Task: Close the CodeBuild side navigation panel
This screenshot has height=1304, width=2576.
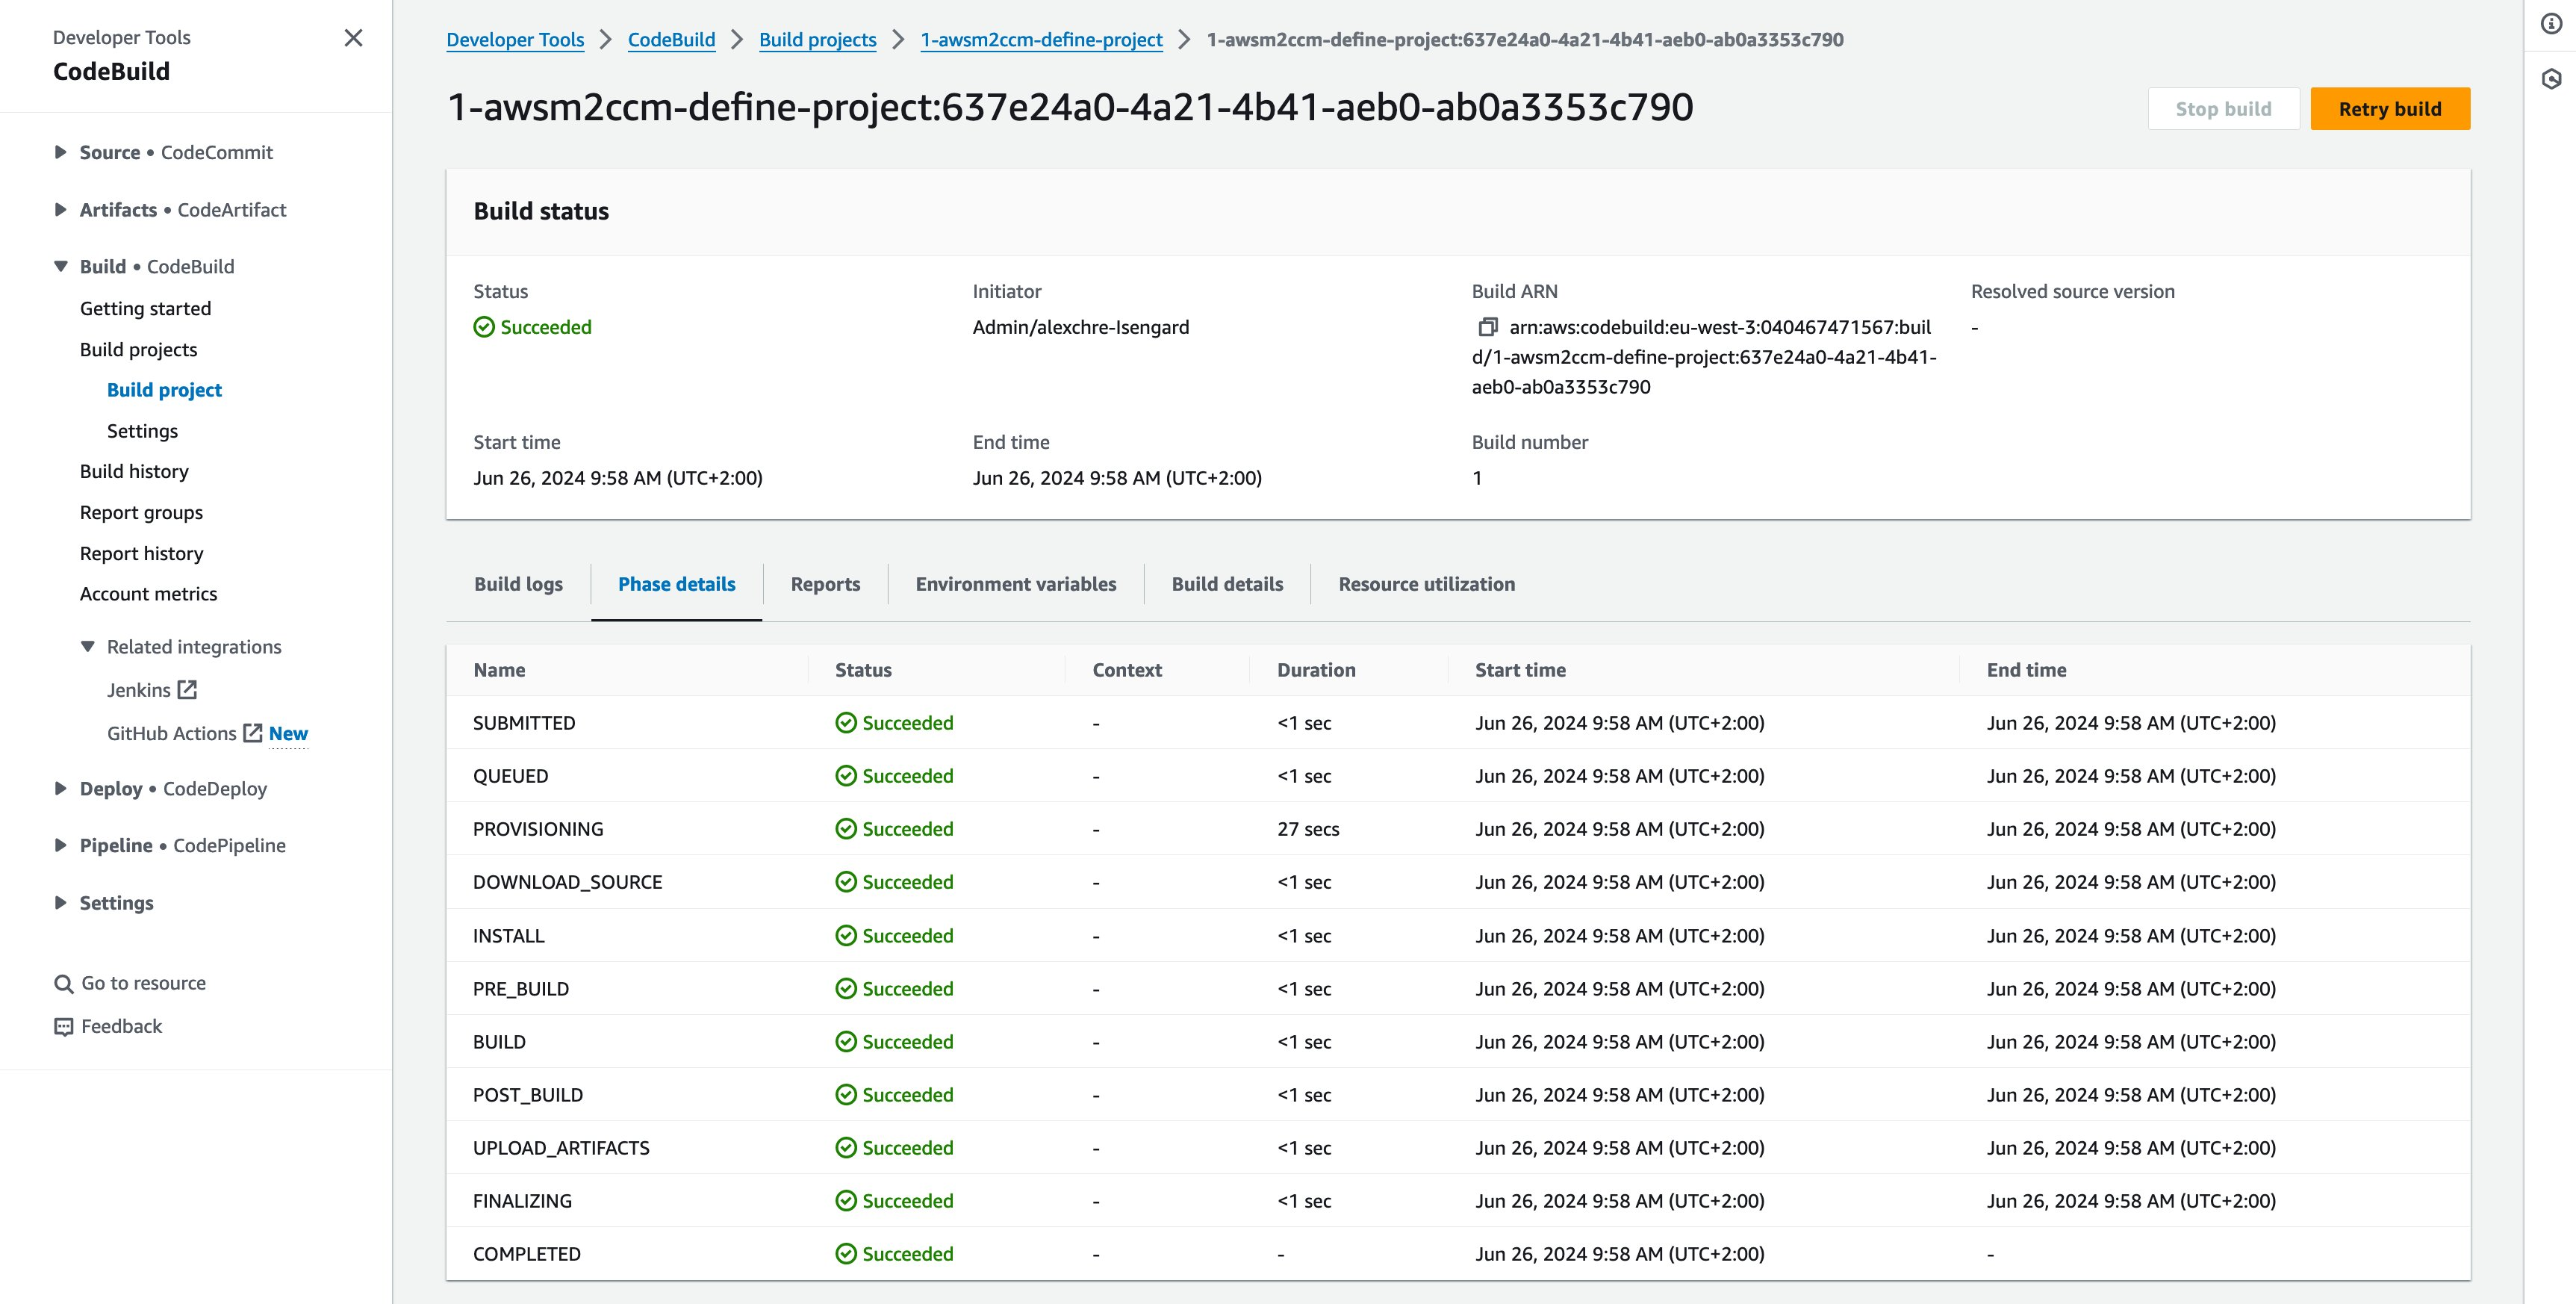Action: [353, 38]
